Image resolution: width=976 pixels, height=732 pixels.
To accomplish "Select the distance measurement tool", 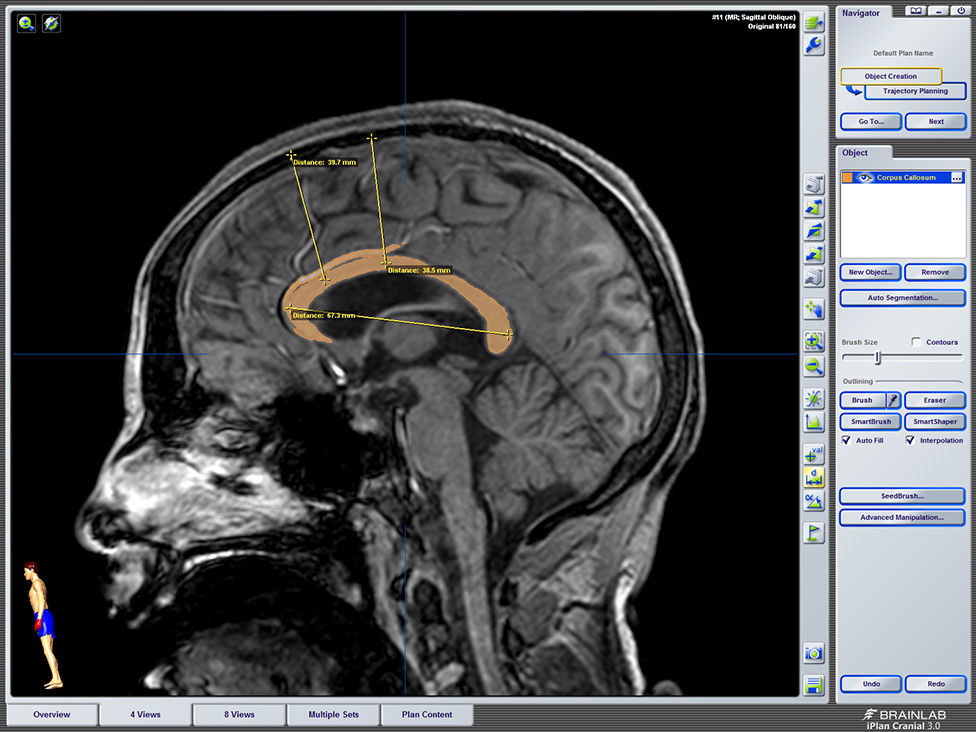I will pyautogui.click(x=814, y=478).
